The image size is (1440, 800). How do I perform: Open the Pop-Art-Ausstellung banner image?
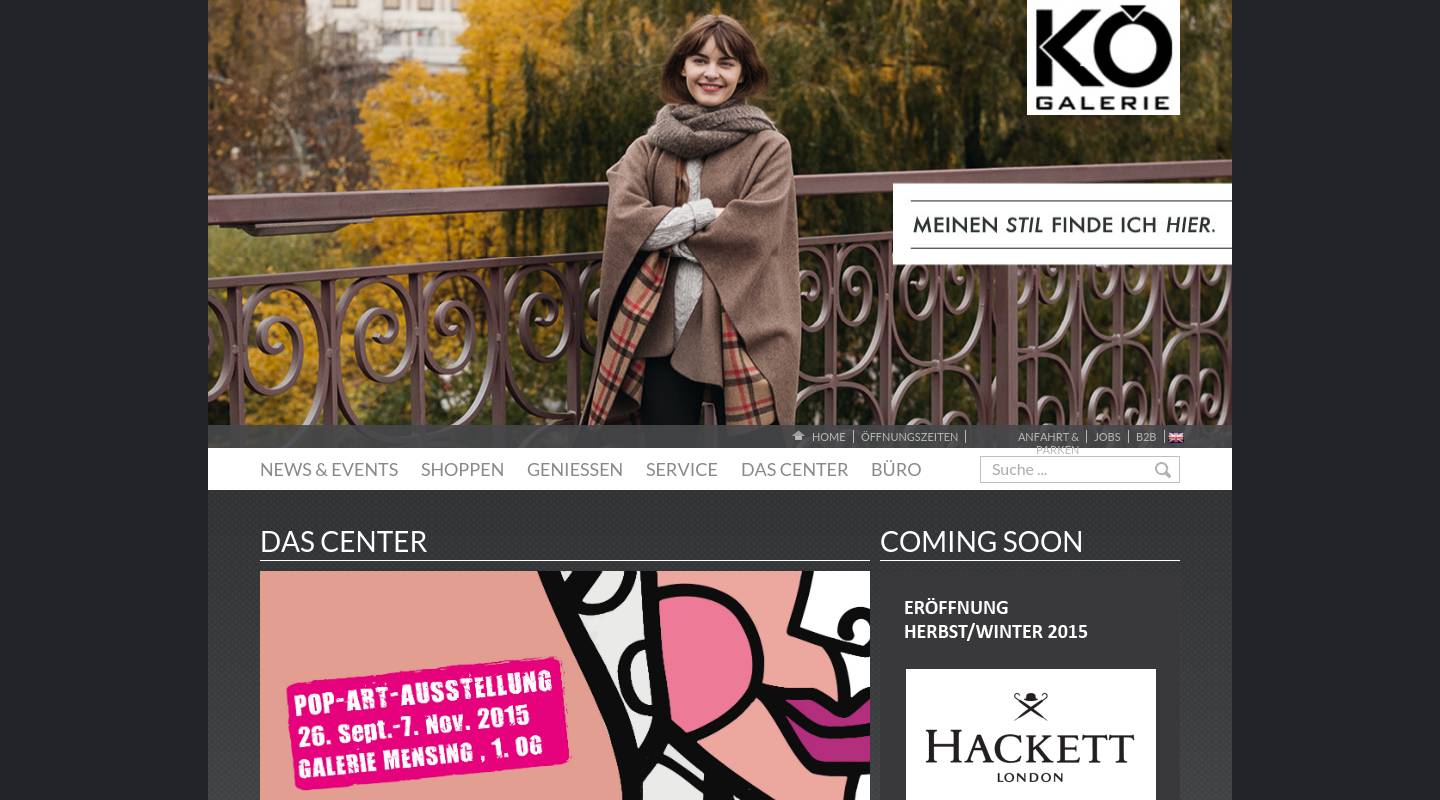pos(565,685)
